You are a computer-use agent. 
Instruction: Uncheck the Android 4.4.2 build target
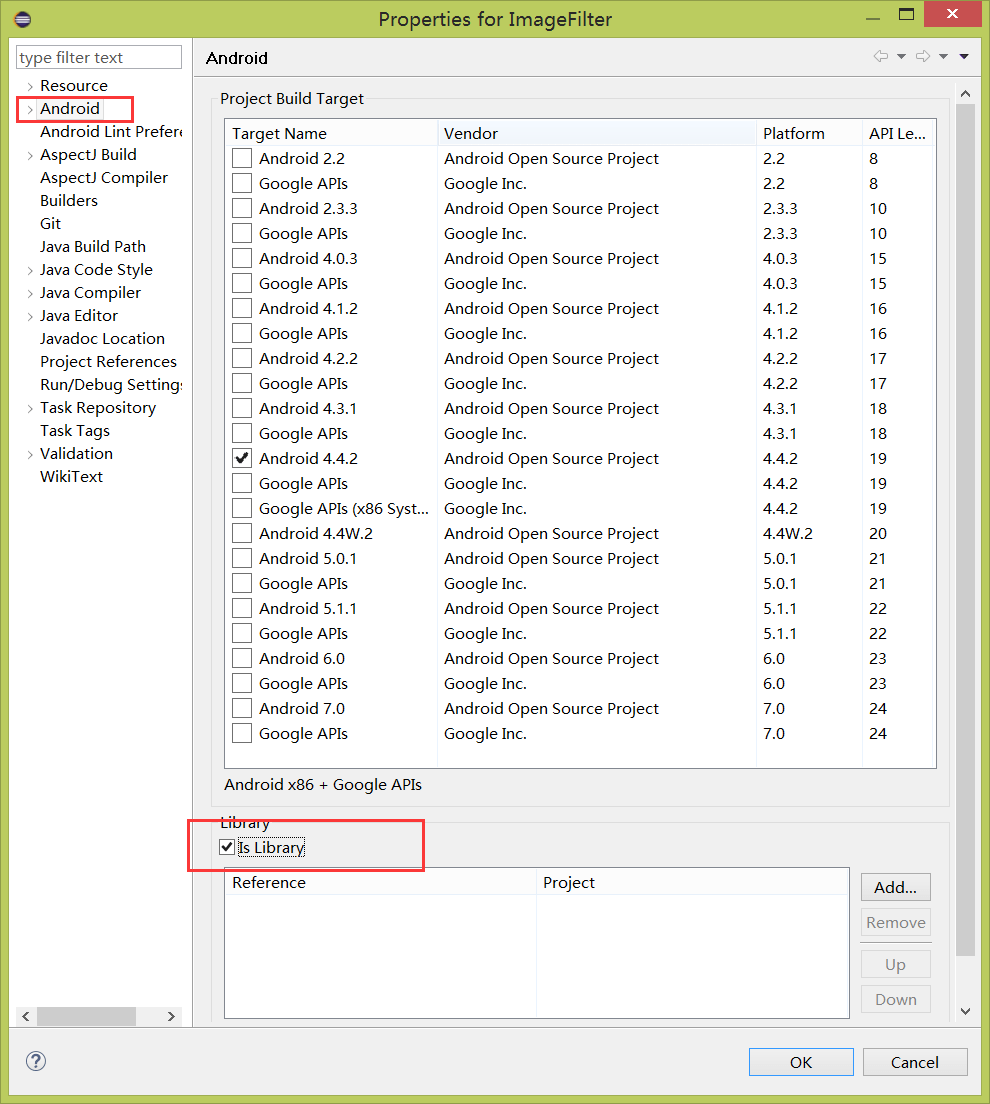pyautogui.click(x=241, y=458)
